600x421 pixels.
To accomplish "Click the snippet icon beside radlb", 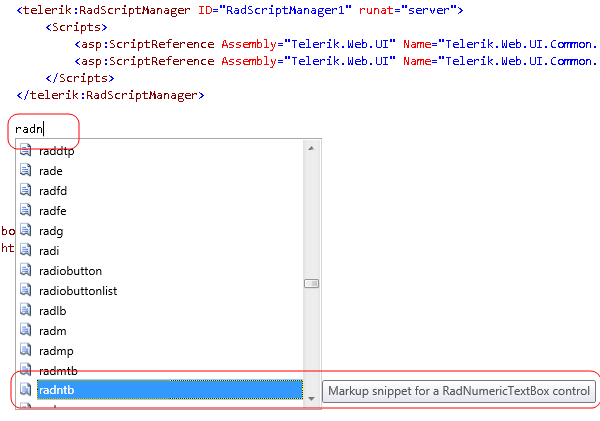I will coord(25,310).
